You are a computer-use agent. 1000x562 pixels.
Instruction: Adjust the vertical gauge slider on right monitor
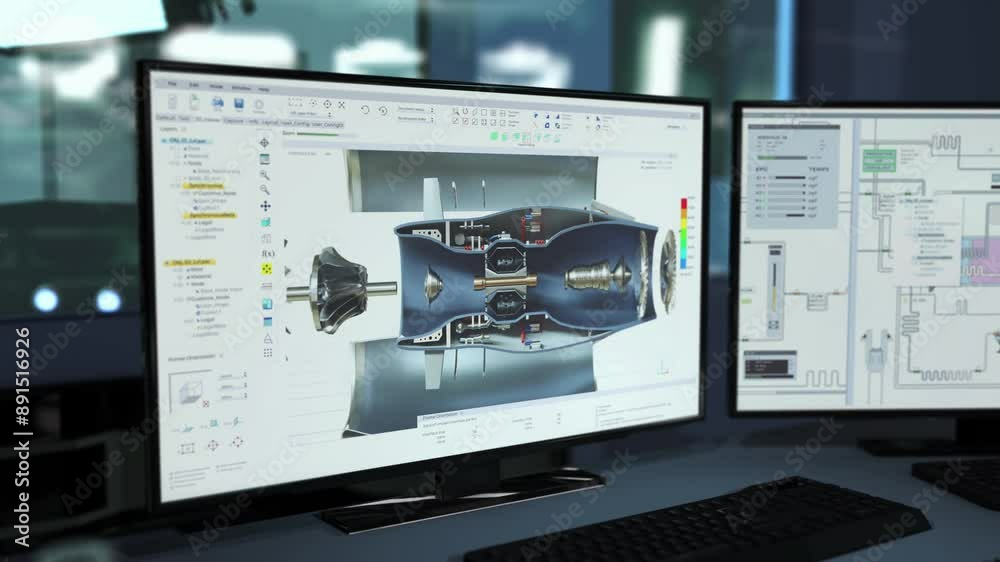(774, 288)
